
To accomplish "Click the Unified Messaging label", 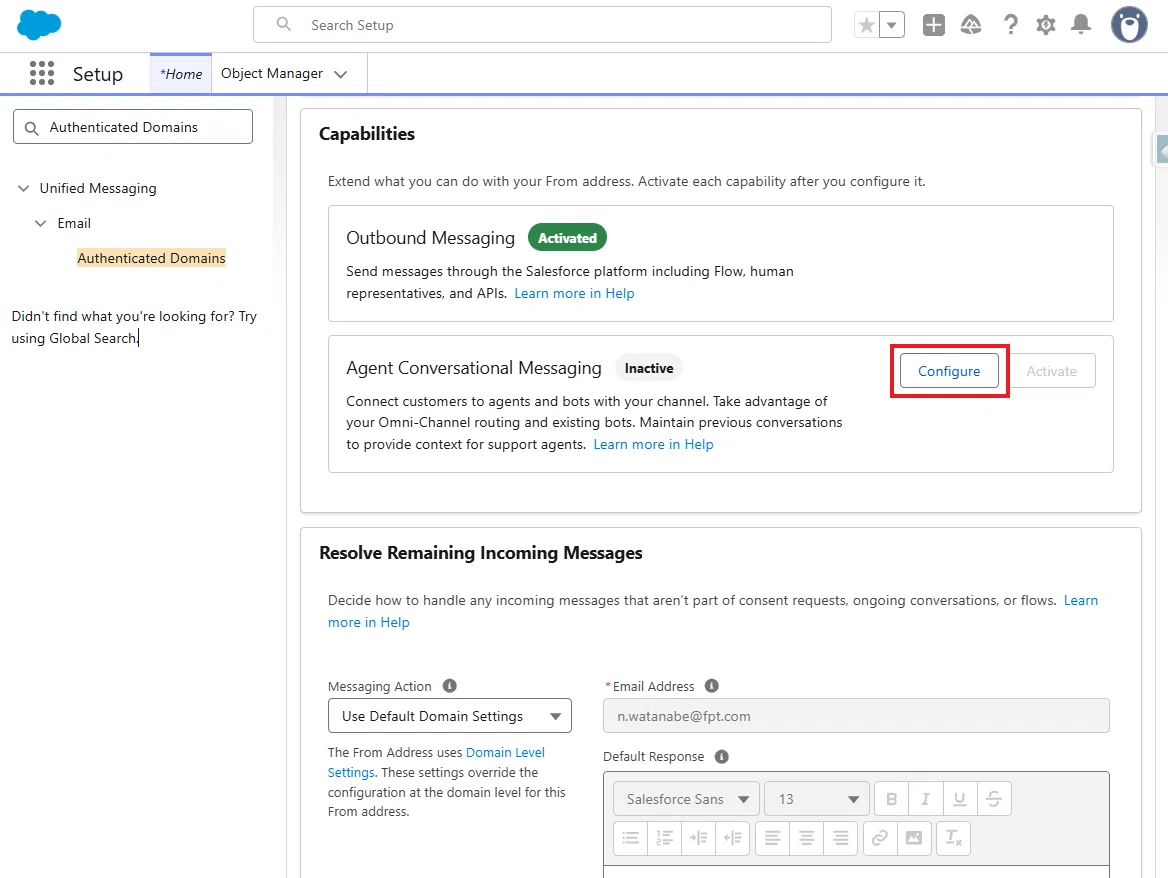I will 98,188.
